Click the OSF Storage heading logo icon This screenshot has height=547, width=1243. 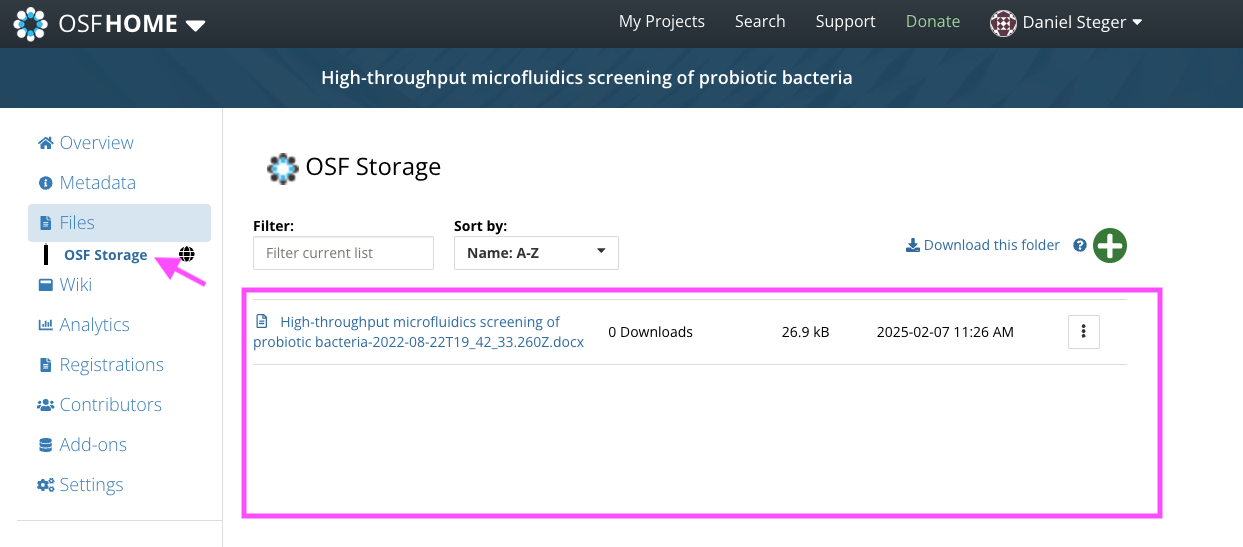282,168
